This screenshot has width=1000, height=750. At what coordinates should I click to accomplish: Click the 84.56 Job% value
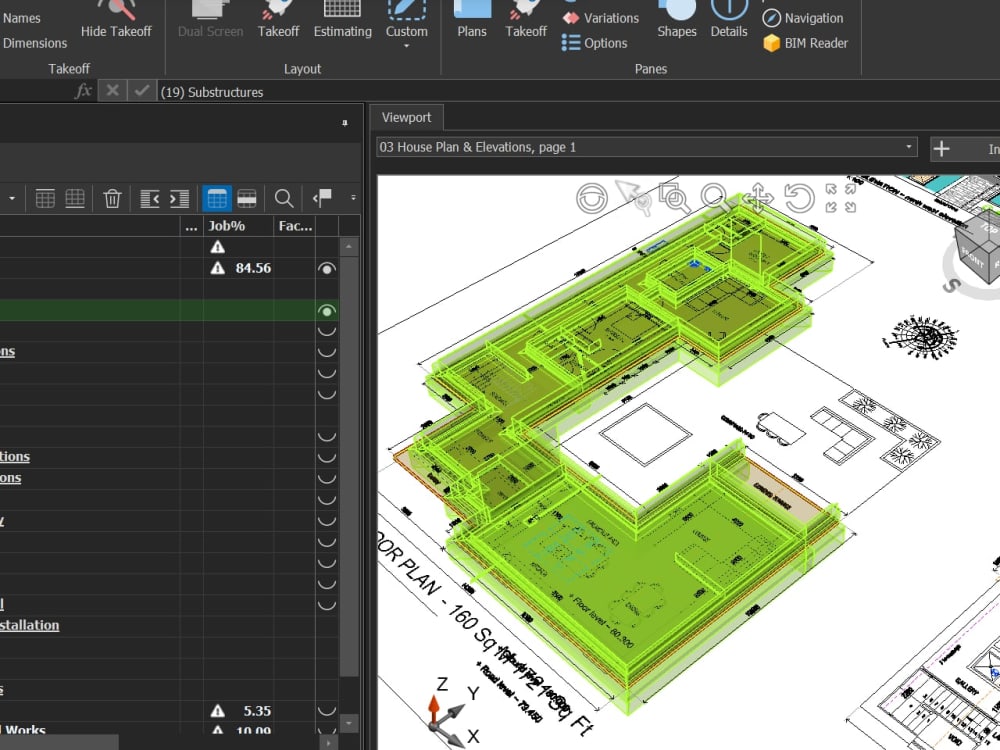pos(253,268)
